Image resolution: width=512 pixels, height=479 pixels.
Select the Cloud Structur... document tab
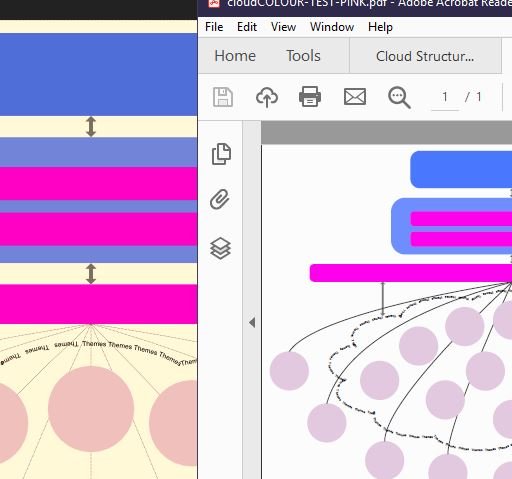coord(425,56)
